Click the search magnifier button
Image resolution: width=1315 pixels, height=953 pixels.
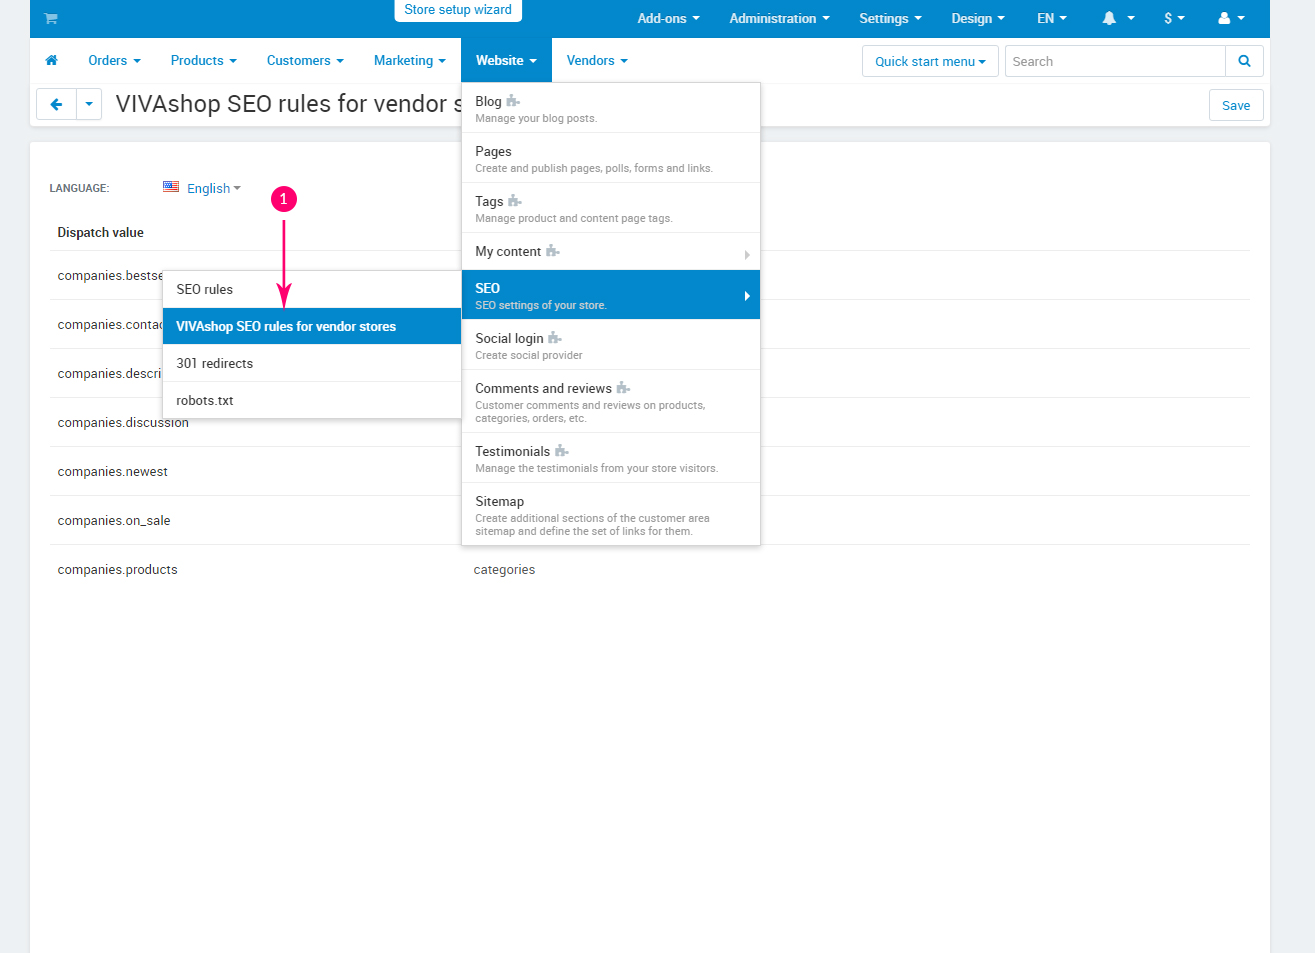coord(1244,61)
